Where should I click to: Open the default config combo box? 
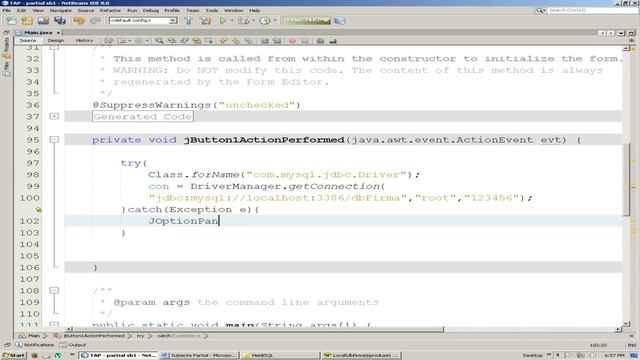(x=143, y=20)
